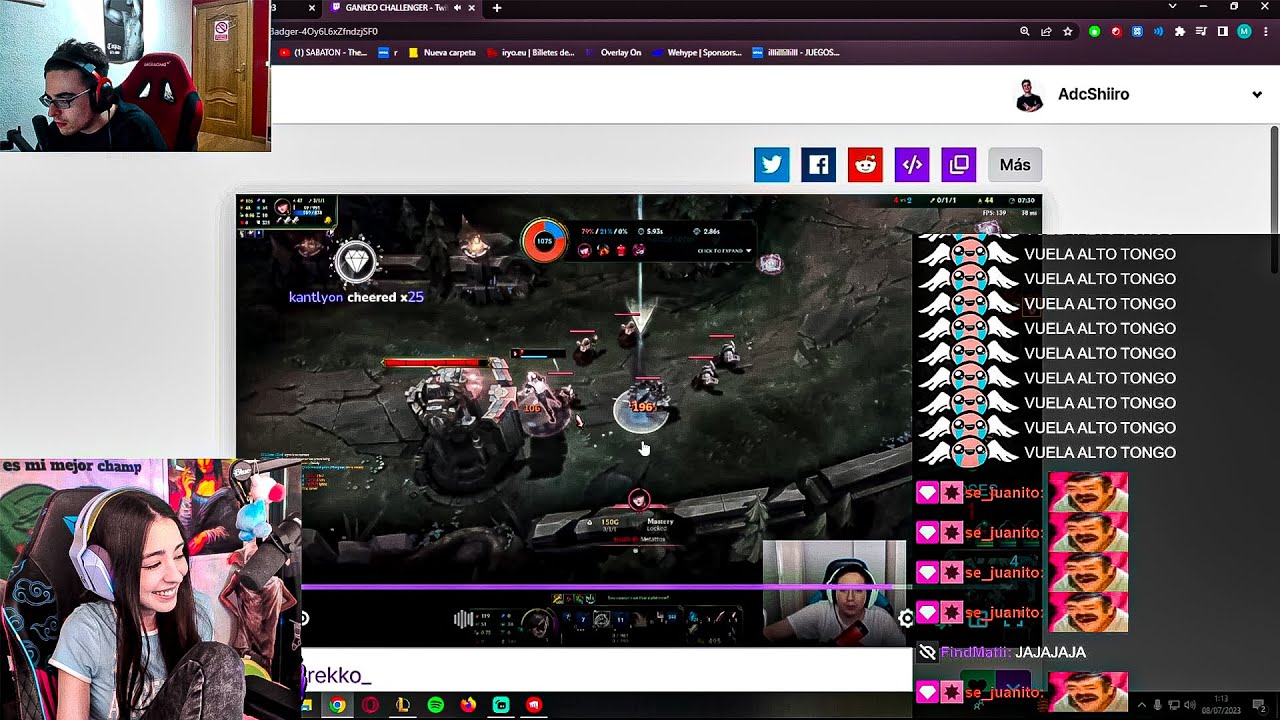Open the media control playlist icon
1280x720 pixels.
tap(1201, 32)
